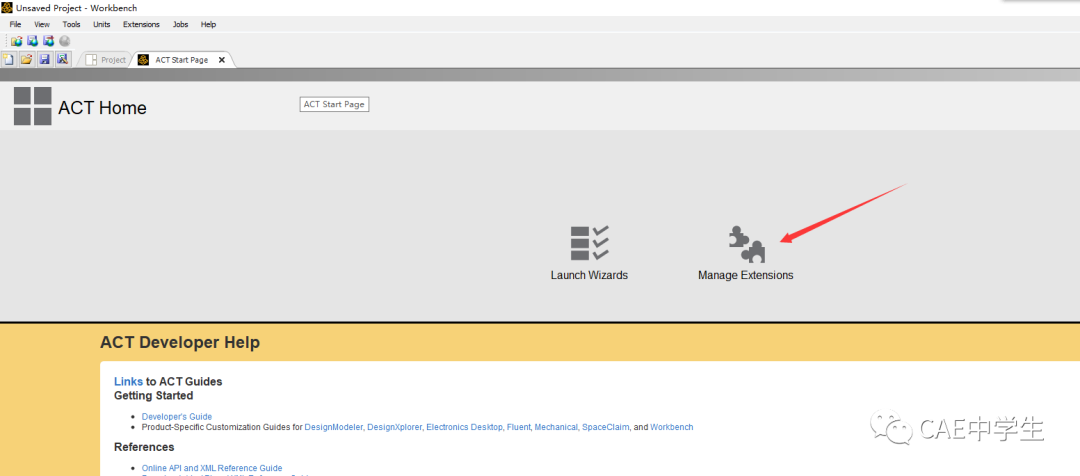Open the Jobs menu
Viewport: 1080px width, 476px height.
(x=180, y=24)
